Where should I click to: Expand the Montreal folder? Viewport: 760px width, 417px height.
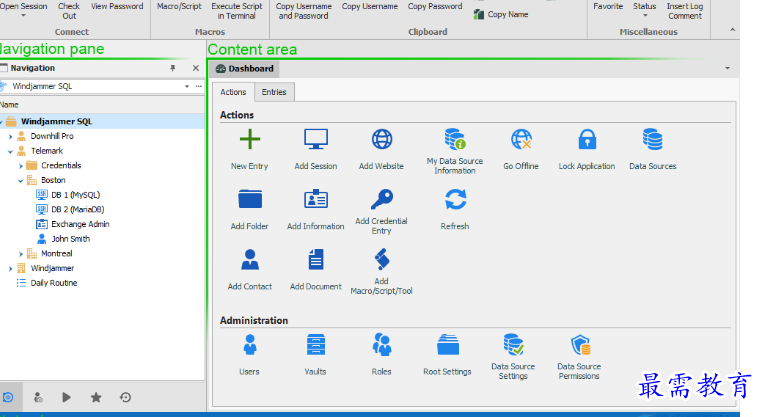tap(21, 254)
